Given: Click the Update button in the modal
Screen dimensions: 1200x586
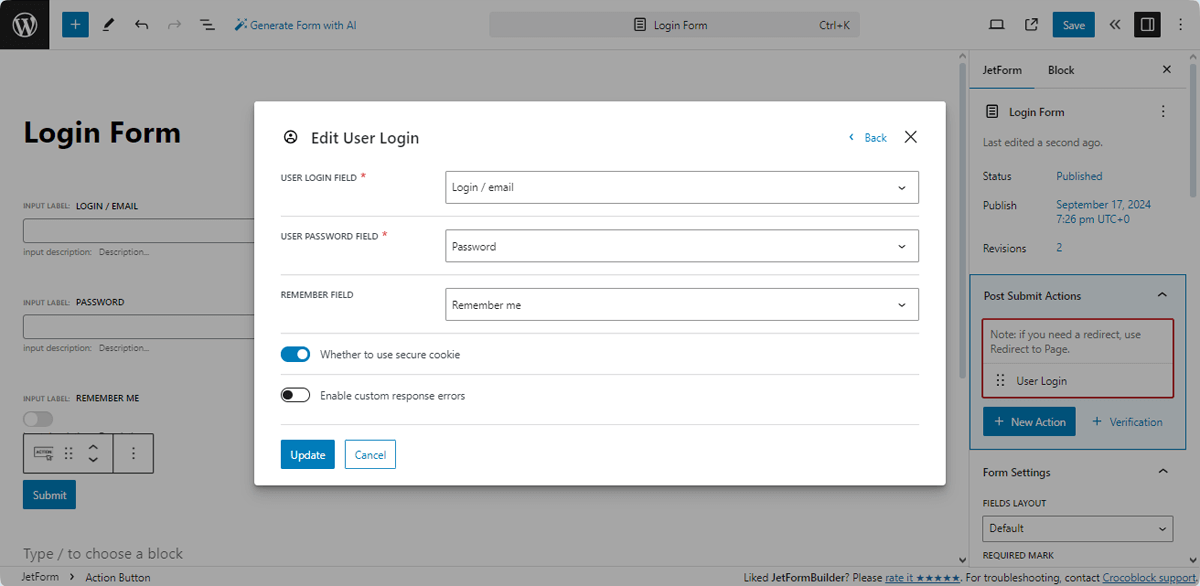Looking at the screenshot, I should pyautogui.click(x=307, y=454).
